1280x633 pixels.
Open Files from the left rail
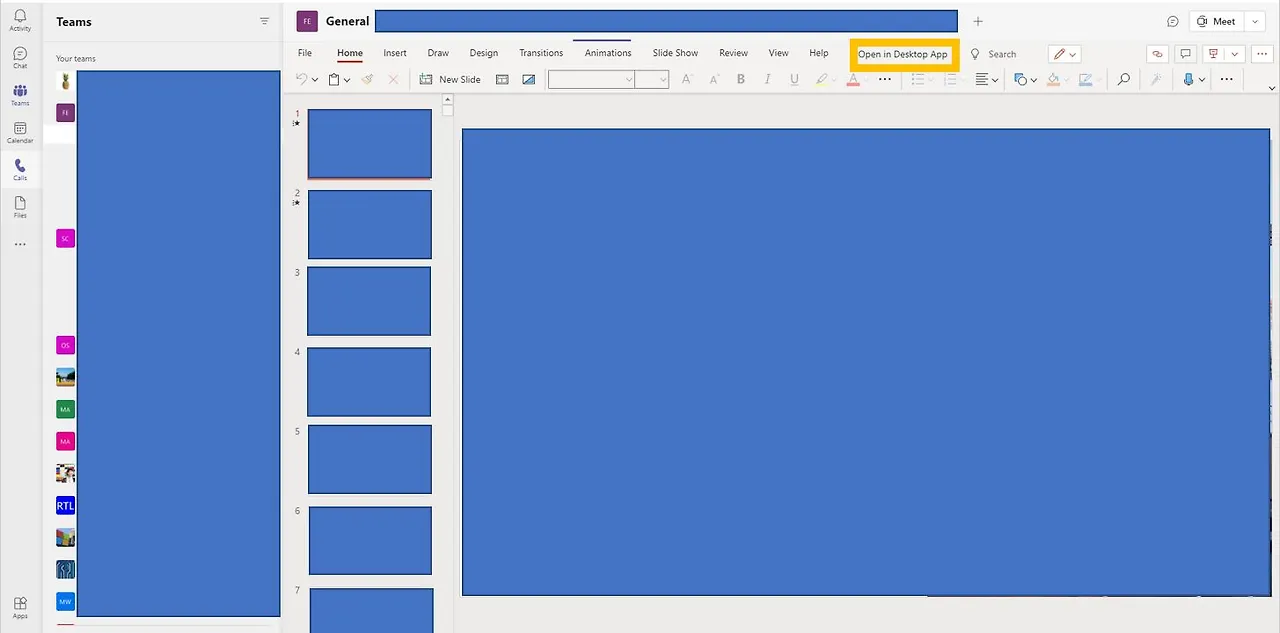20,207
